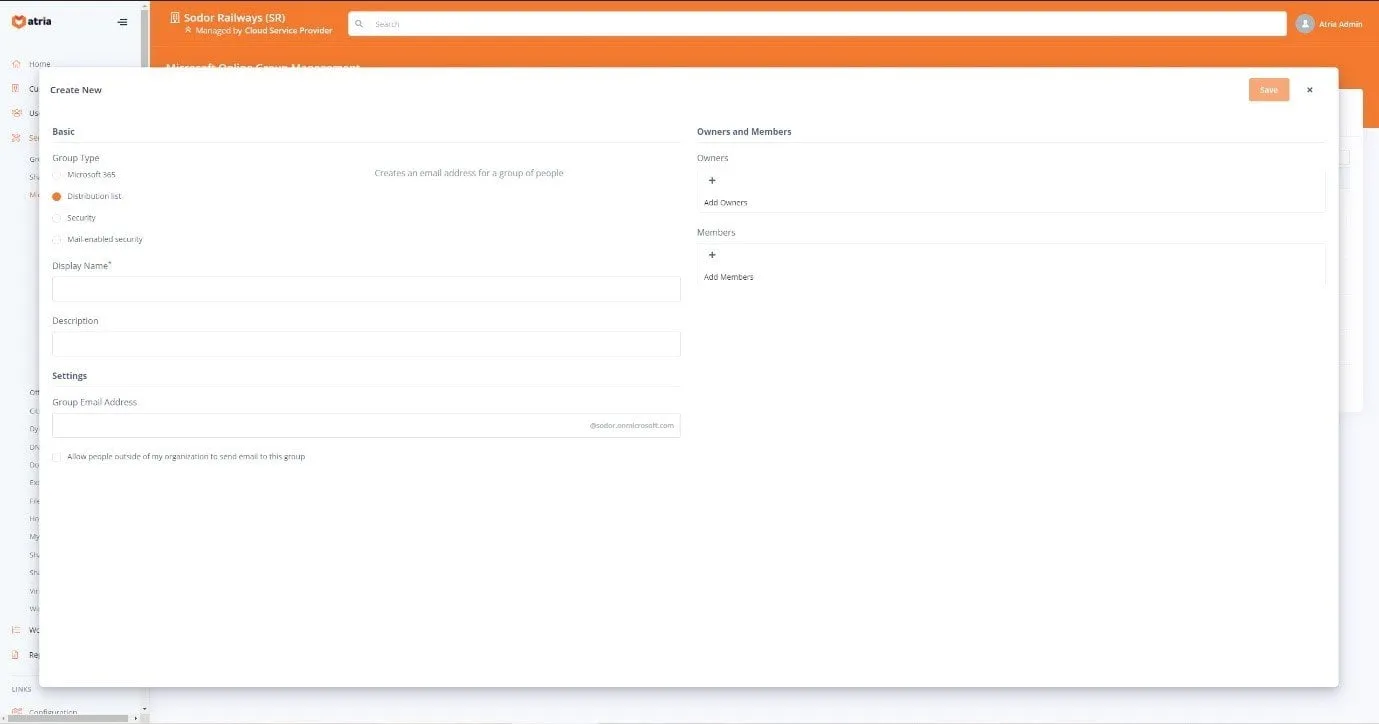
Task: Select the Microsoft 365 group type
Action: [x=57, y=175]
